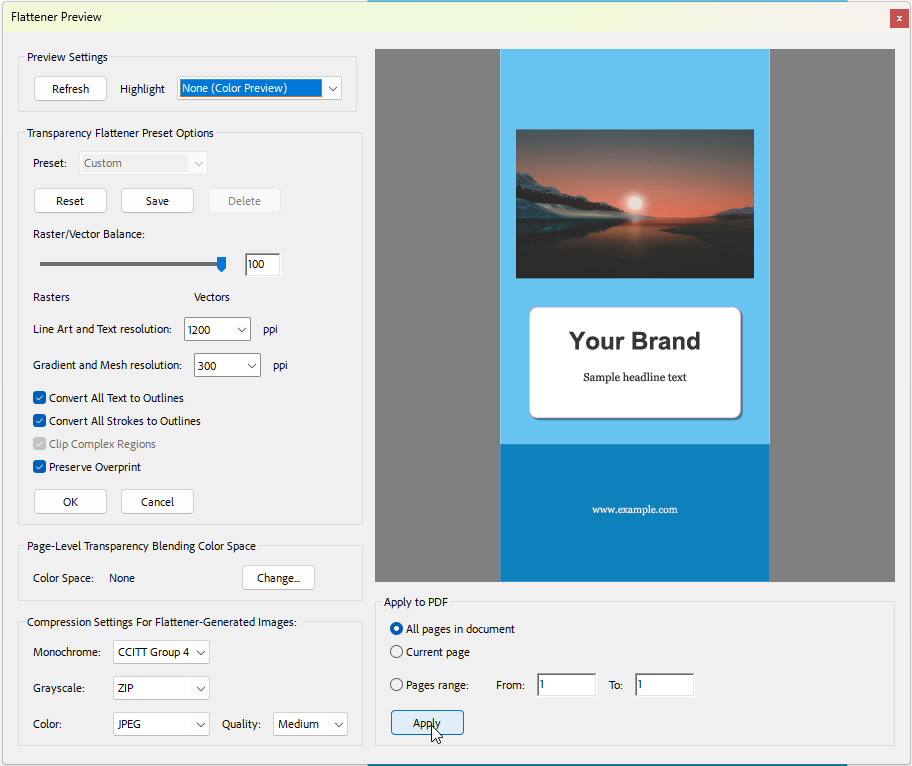Open the Grayscale compression dropdown

point(161,688)
